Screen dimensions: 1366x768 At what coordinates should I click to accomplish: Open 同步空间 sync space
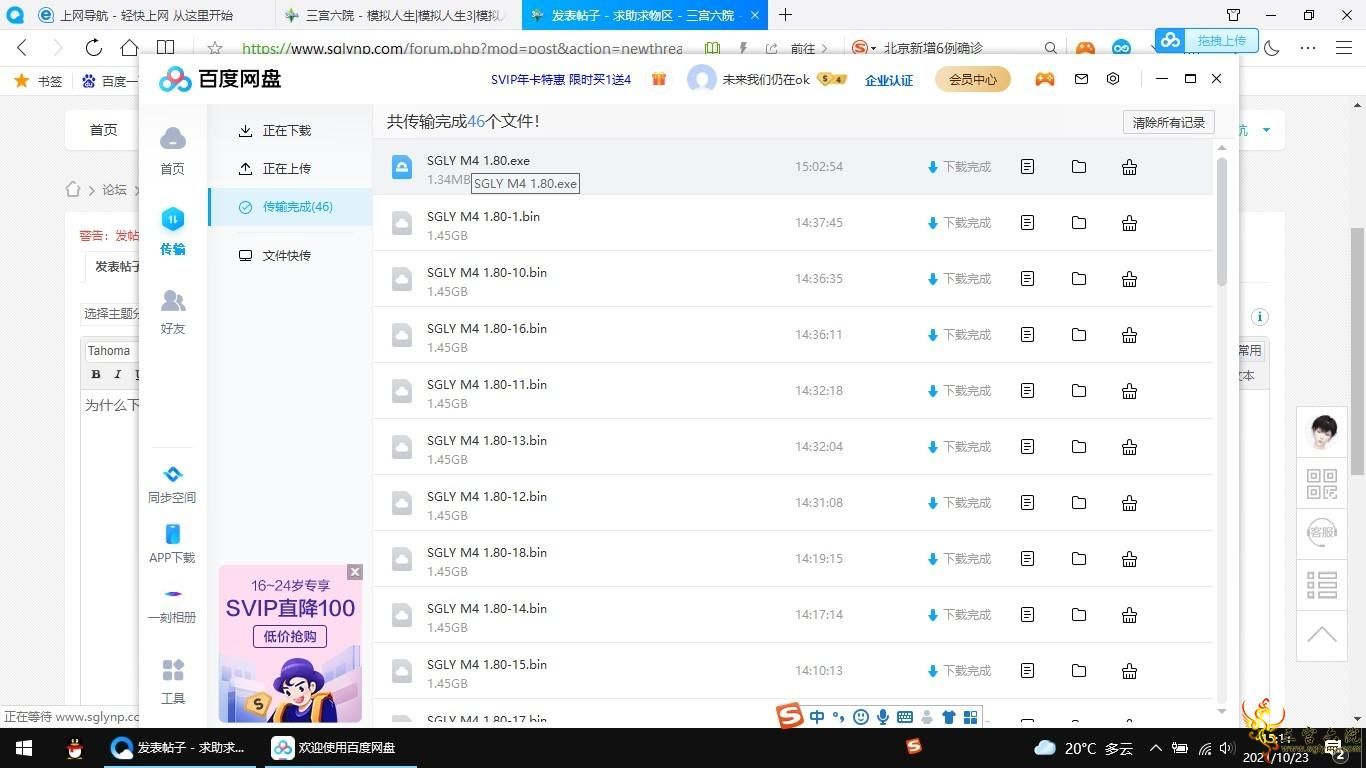click(172, 485)
